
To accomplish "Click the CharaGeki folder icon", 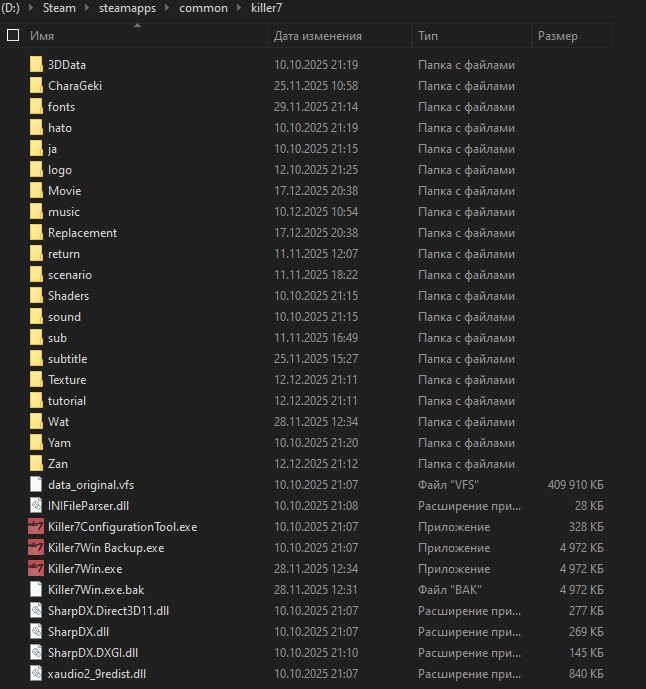I will 36,86.
